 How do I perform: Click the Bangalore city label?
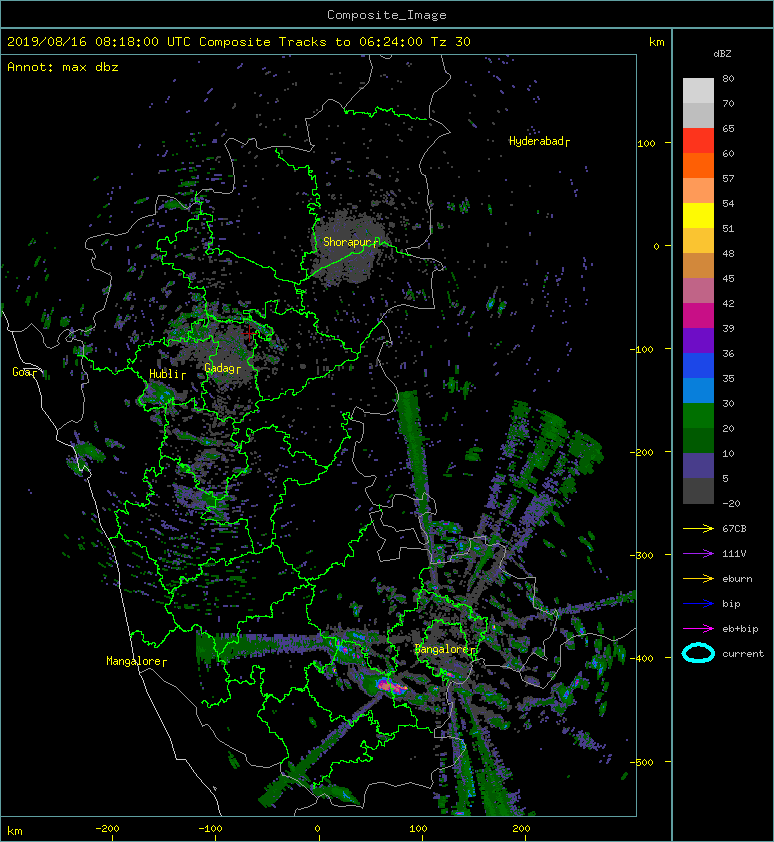(x=445, y=649)
